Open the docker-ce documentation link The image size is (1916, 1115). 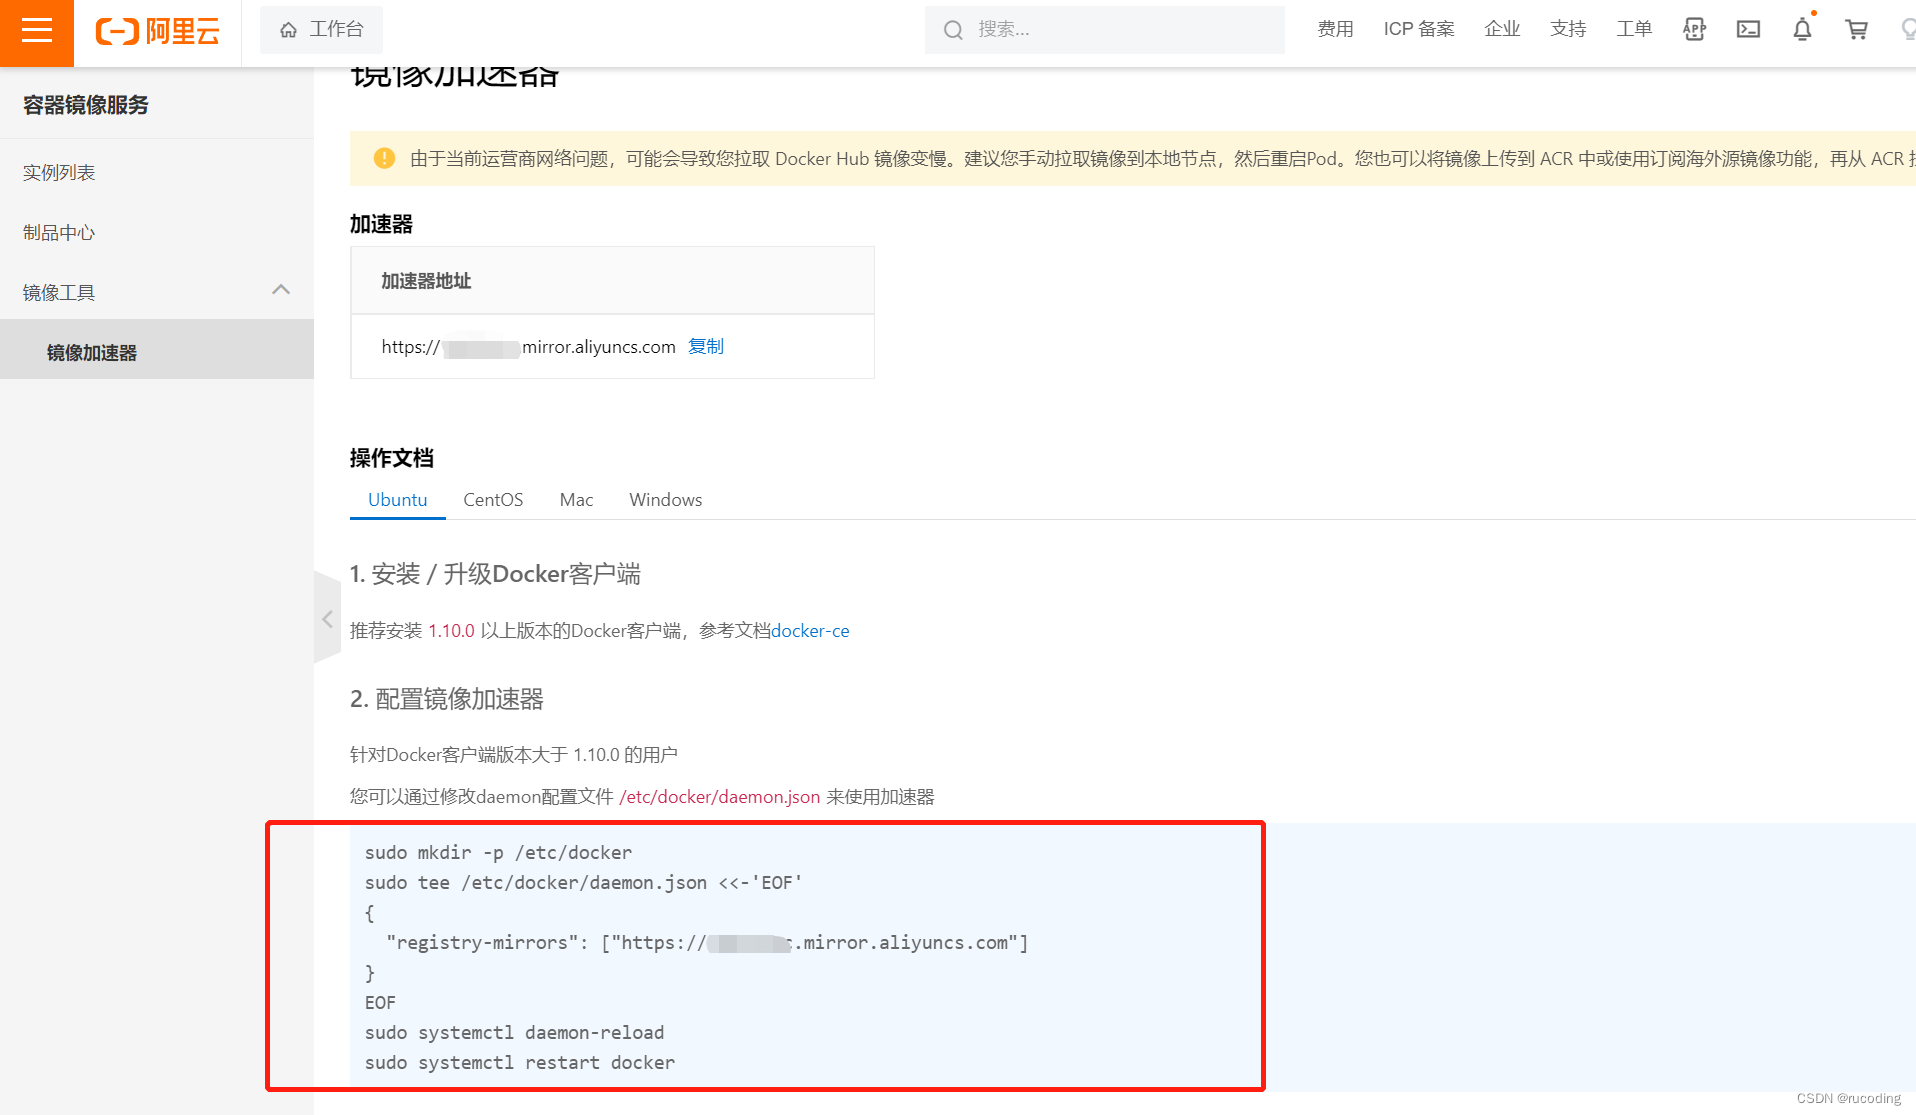pos(810,630)
